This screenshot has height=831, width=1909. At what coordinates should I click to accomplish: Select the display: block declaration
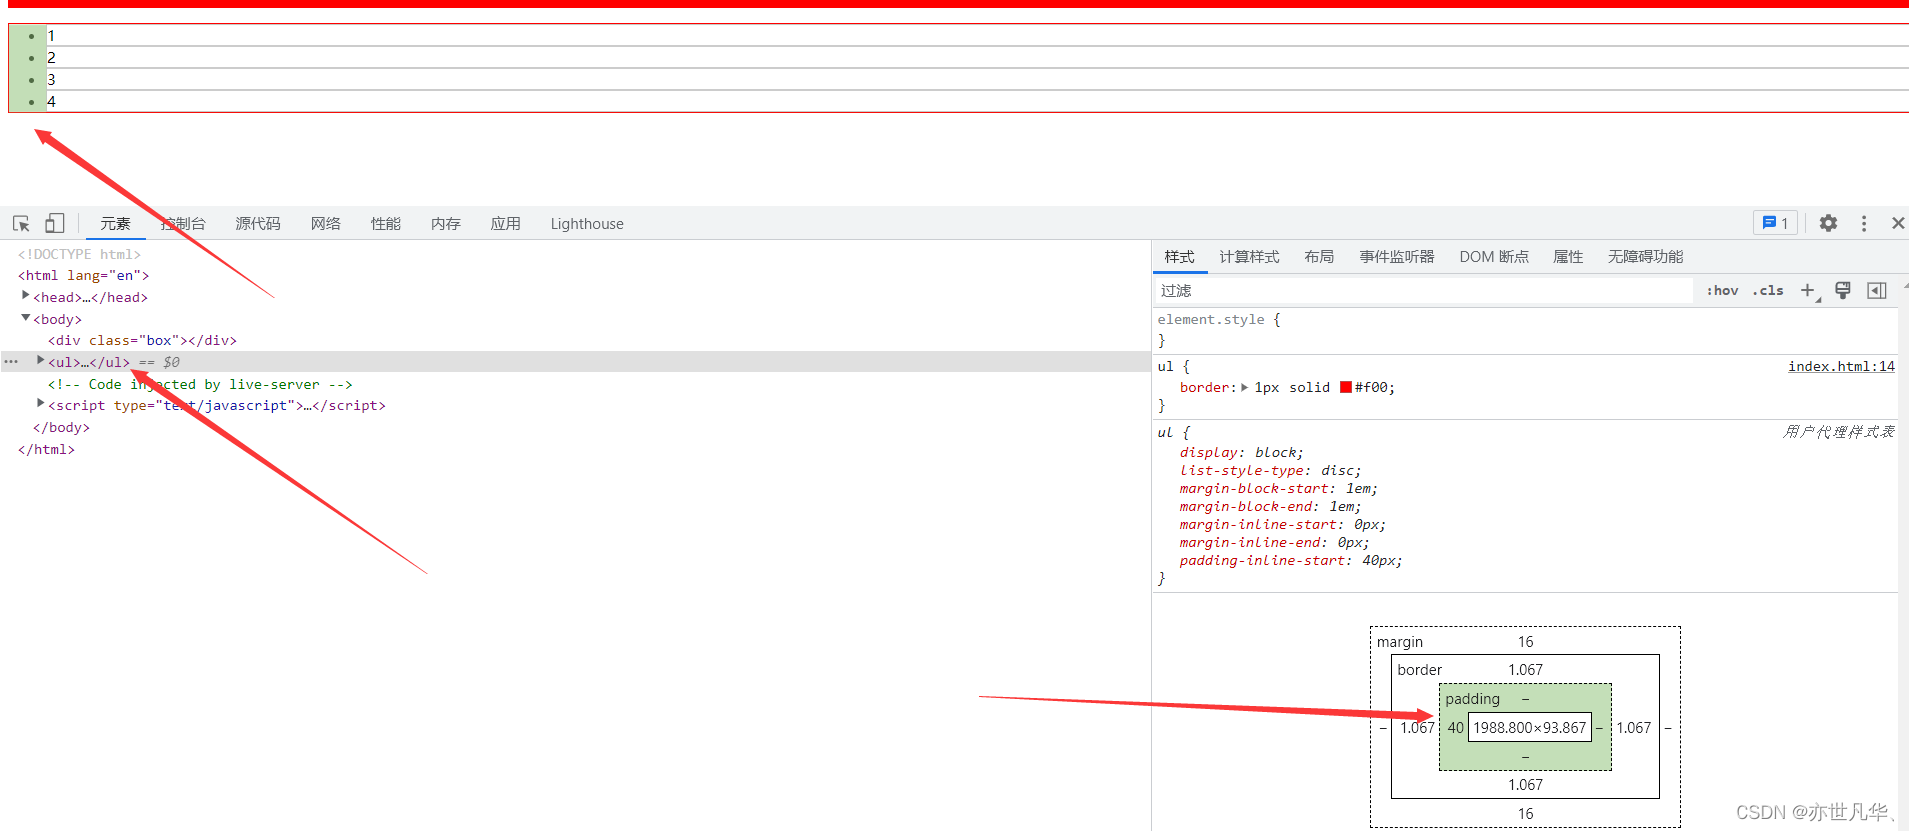click(x=1241, y=453)
